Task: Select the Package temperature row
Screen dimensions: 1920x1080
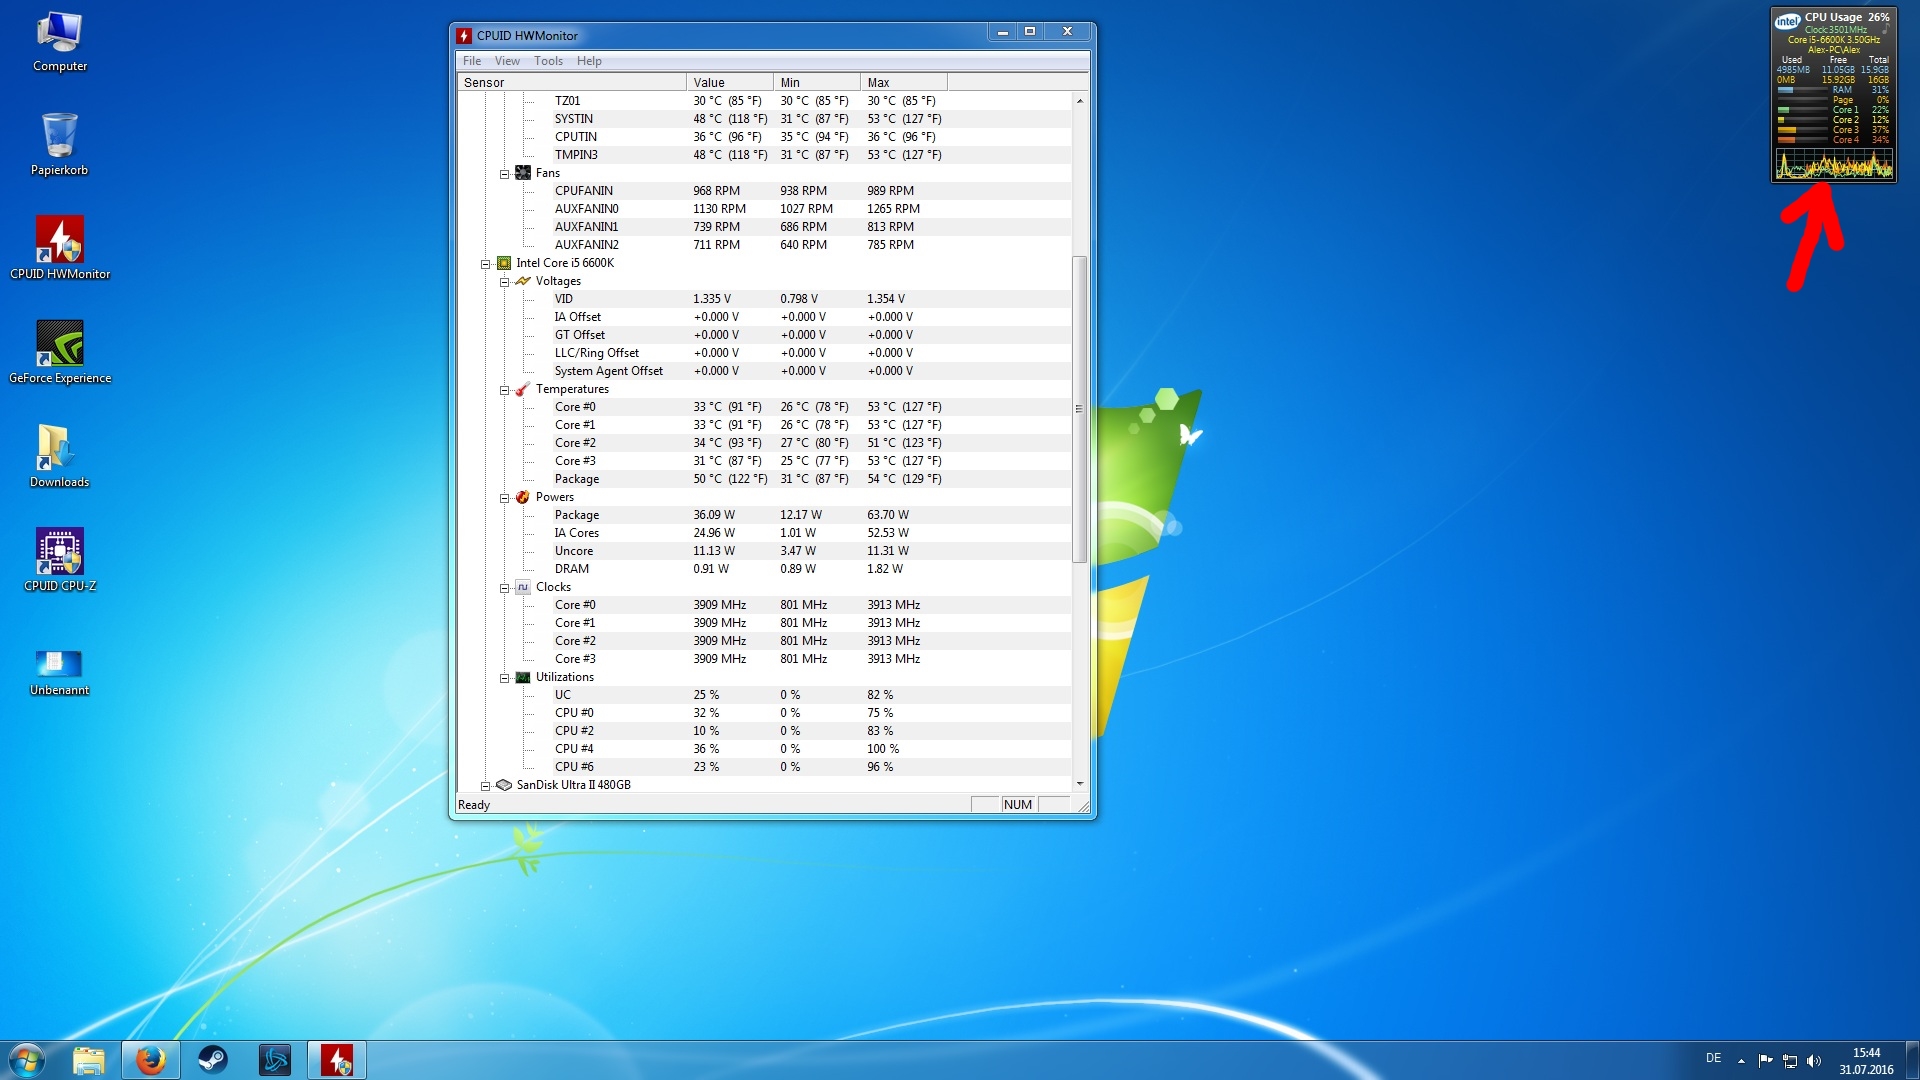Action: (x=577, y=479)
